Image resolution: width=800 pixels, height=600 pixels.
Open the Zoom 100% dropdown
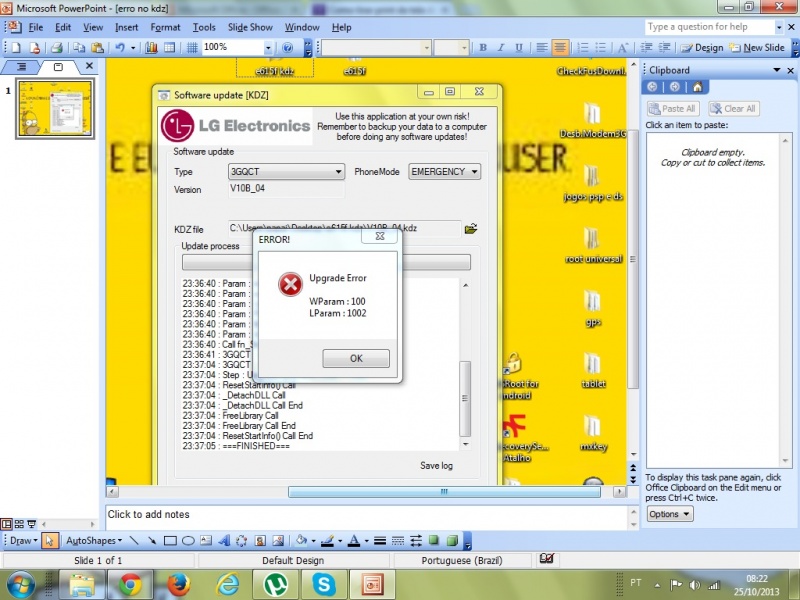[x=268, y=48]
